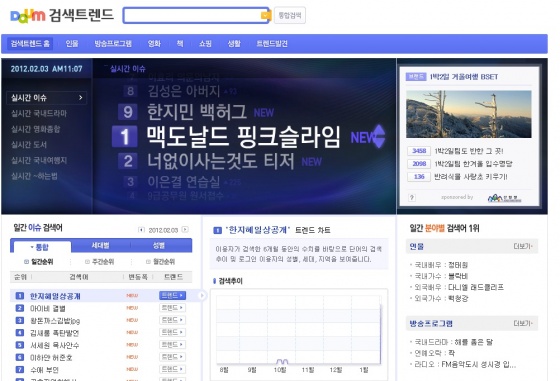The height and width of the screenshot is (381, 560).
Task: Click the 통합검색 search button
Action: [290, 15]
